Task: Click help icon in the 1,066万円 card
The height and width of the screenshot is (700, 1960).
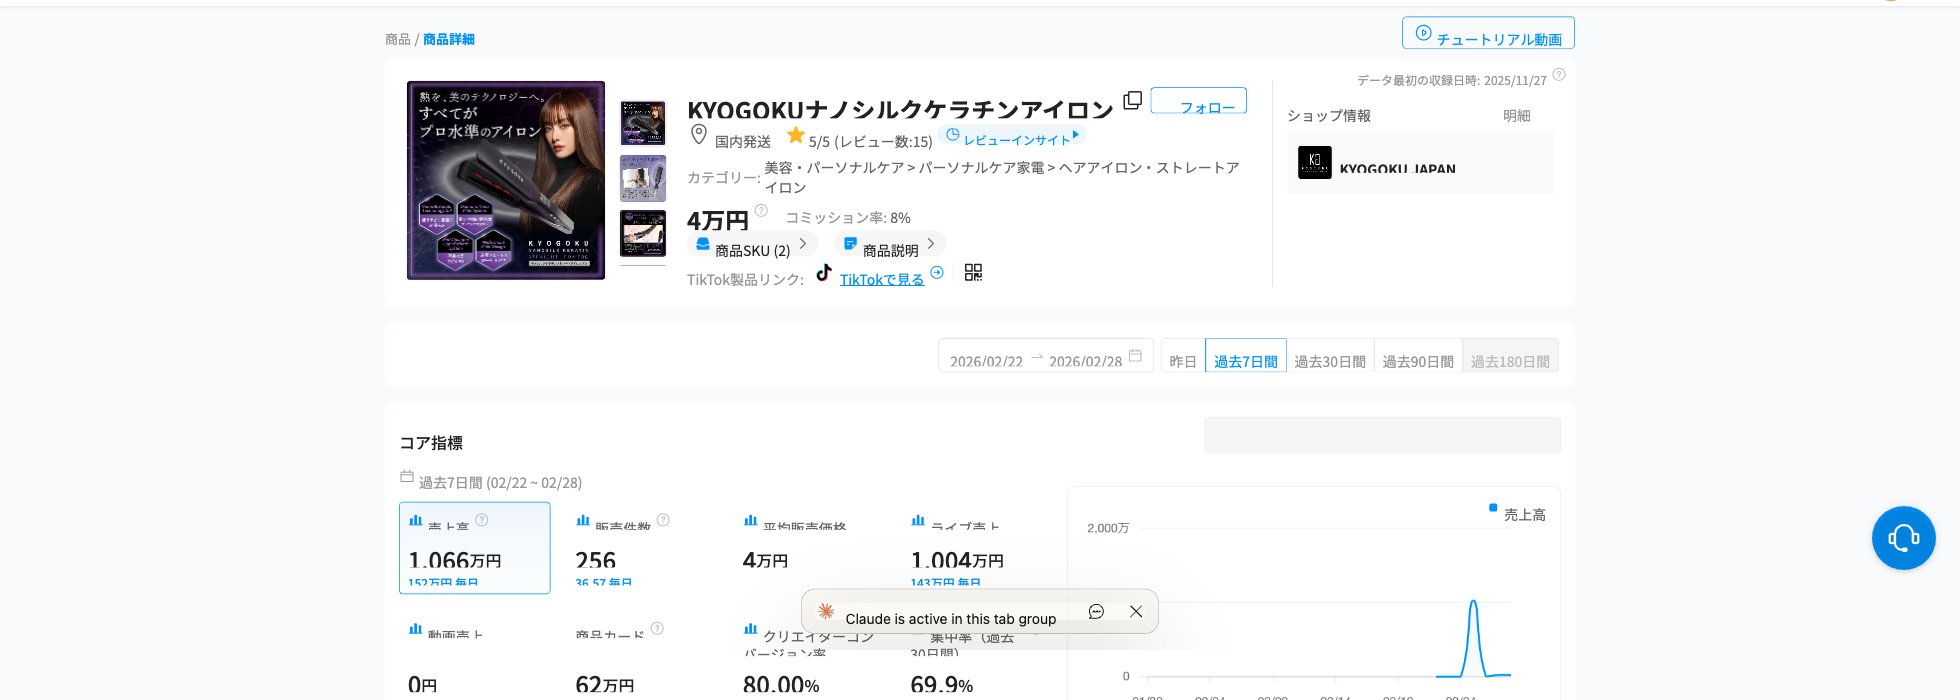Action: [482, 520]
